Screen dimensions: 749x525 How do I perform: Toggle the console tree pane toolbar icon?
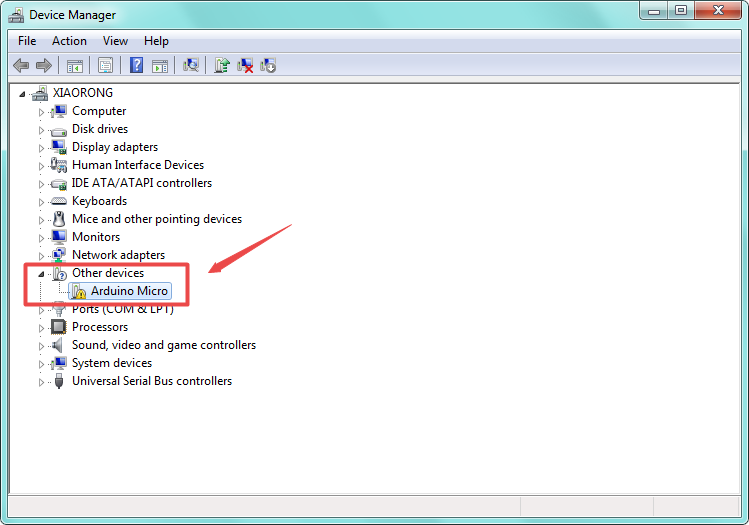coord(75,65)
